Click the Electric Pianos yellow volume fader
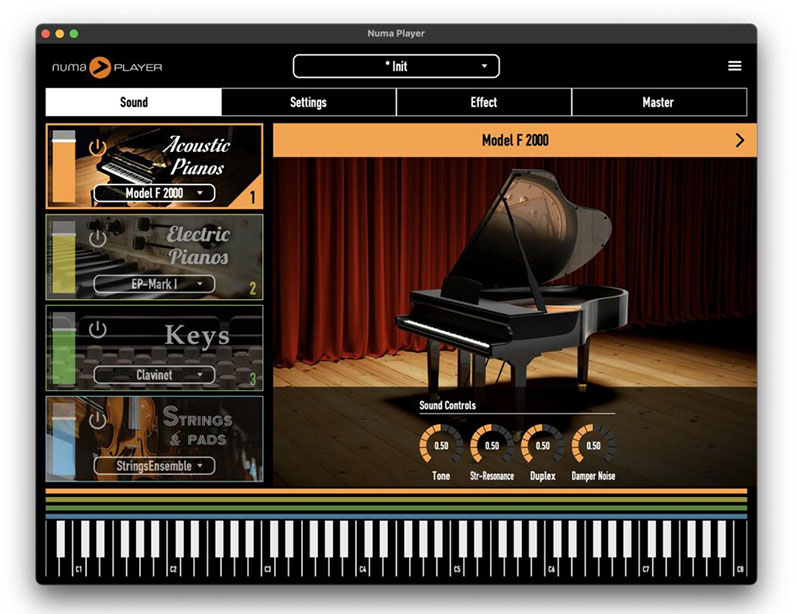 64,257
